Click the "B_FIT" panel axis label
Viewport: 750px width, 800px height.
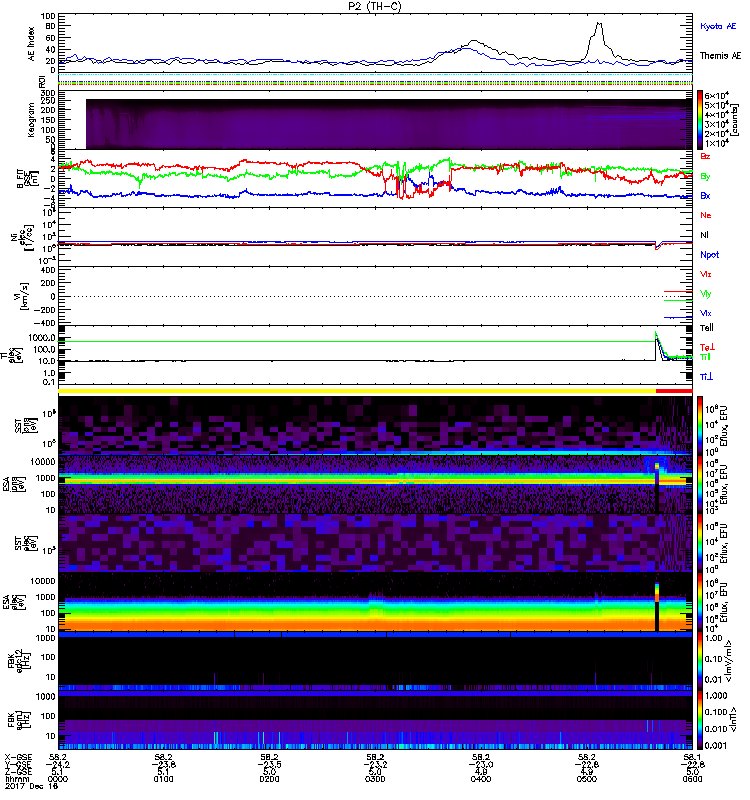click(x=28, y=179)
